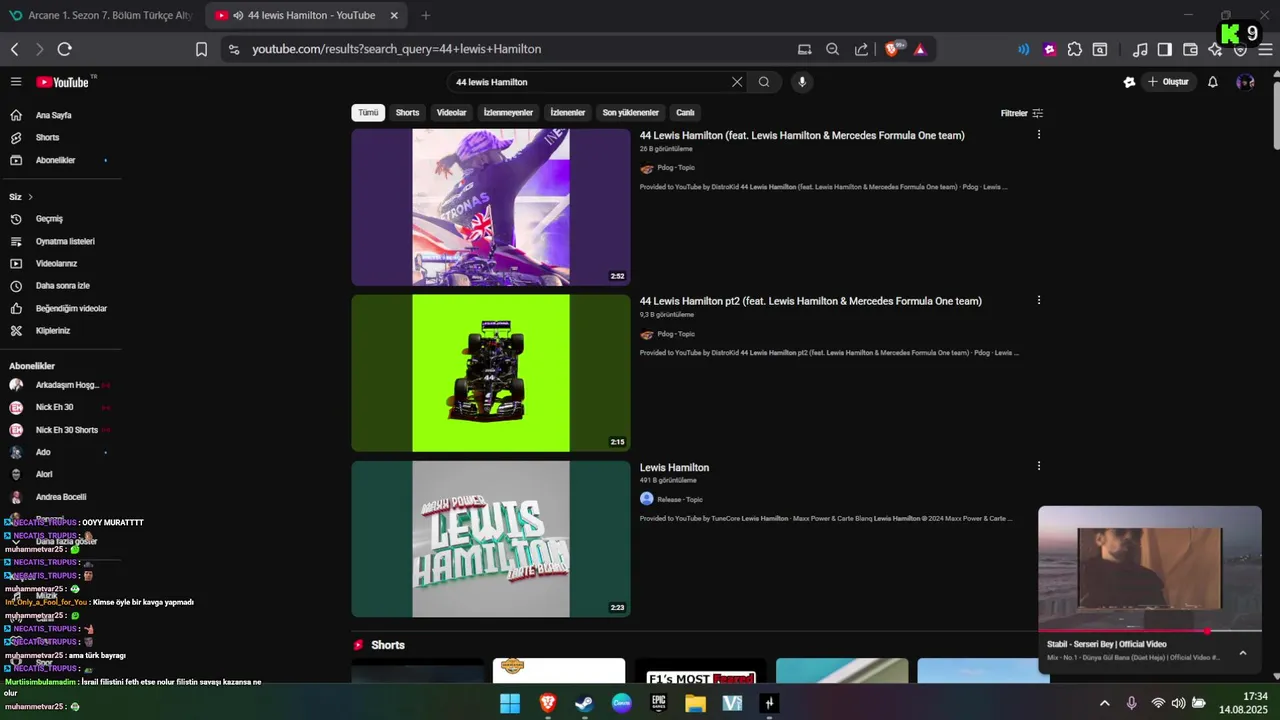
Task: Open Pdog - Topic channel of first result
Action: (675, 168)
